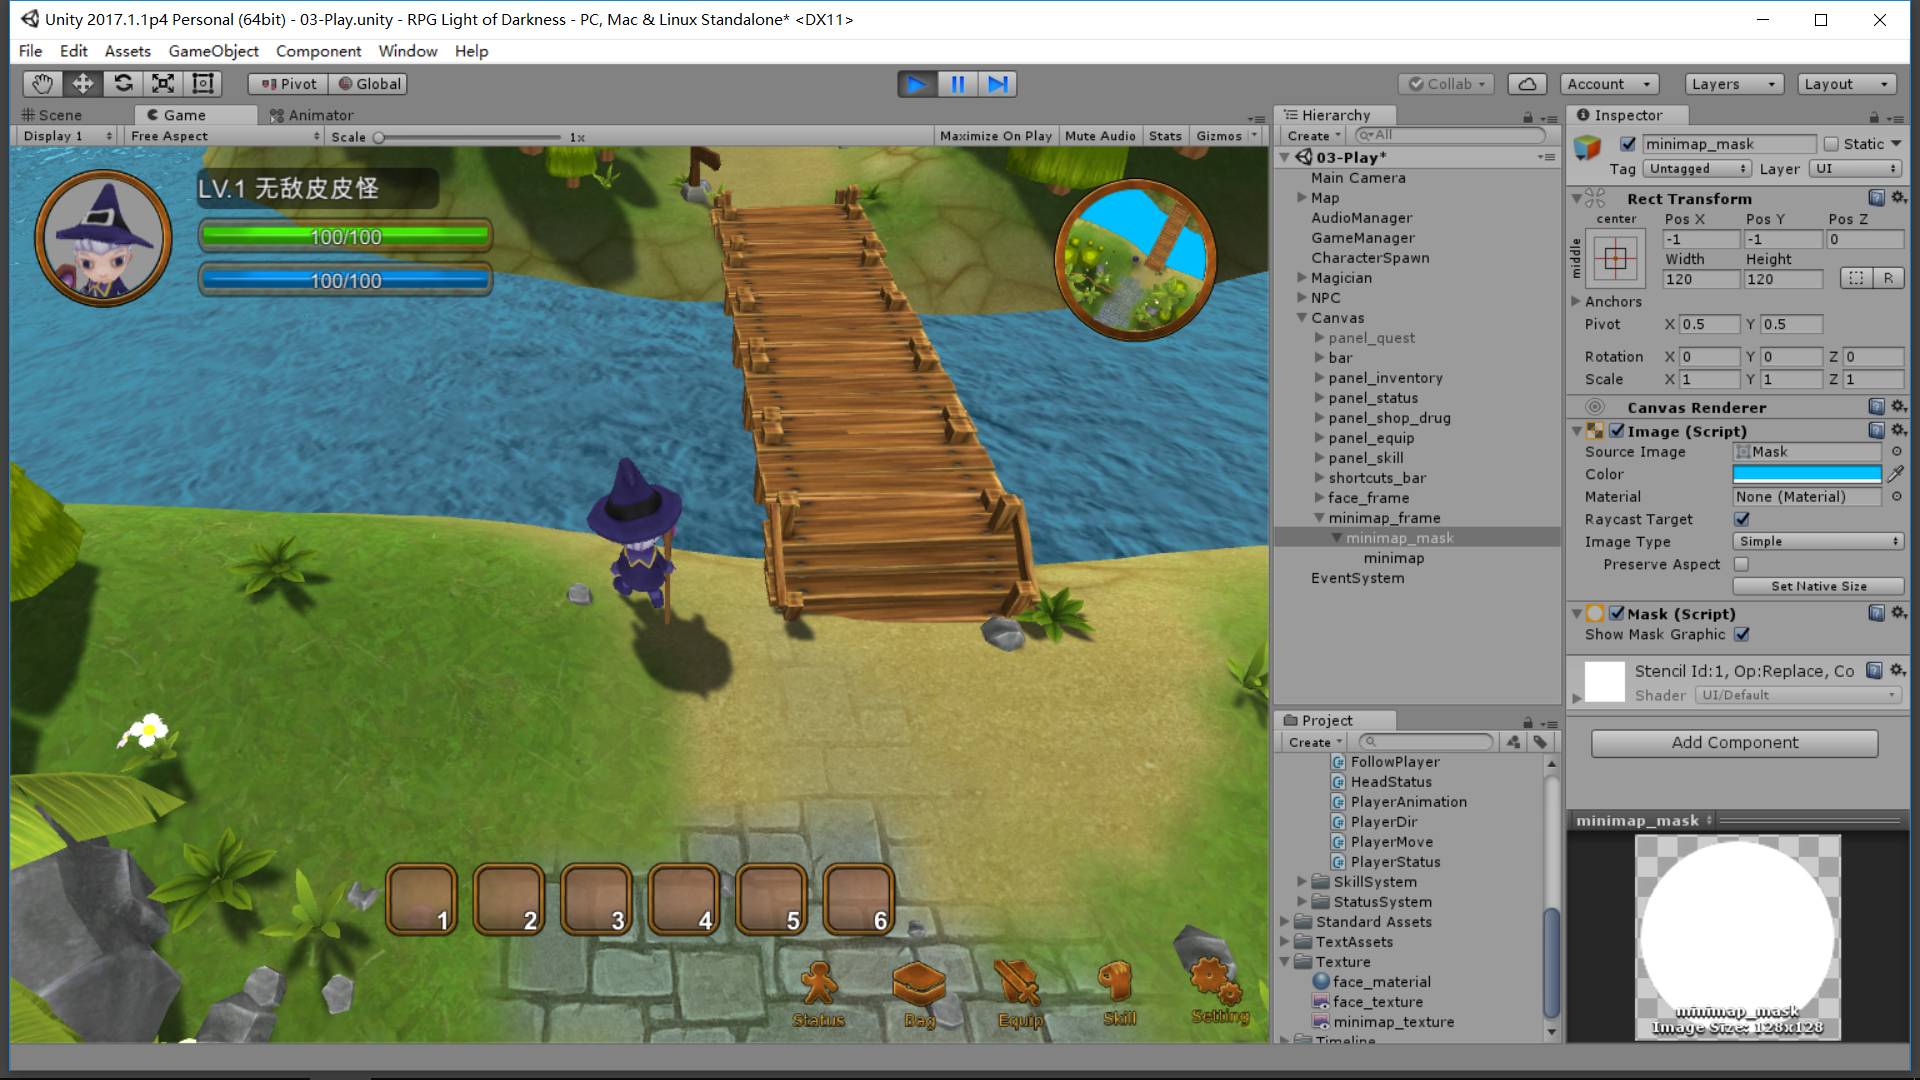Viewport: 1920px width, 1080px height.
Task: Click Set Native Size button
Action: click(1818, 586)
